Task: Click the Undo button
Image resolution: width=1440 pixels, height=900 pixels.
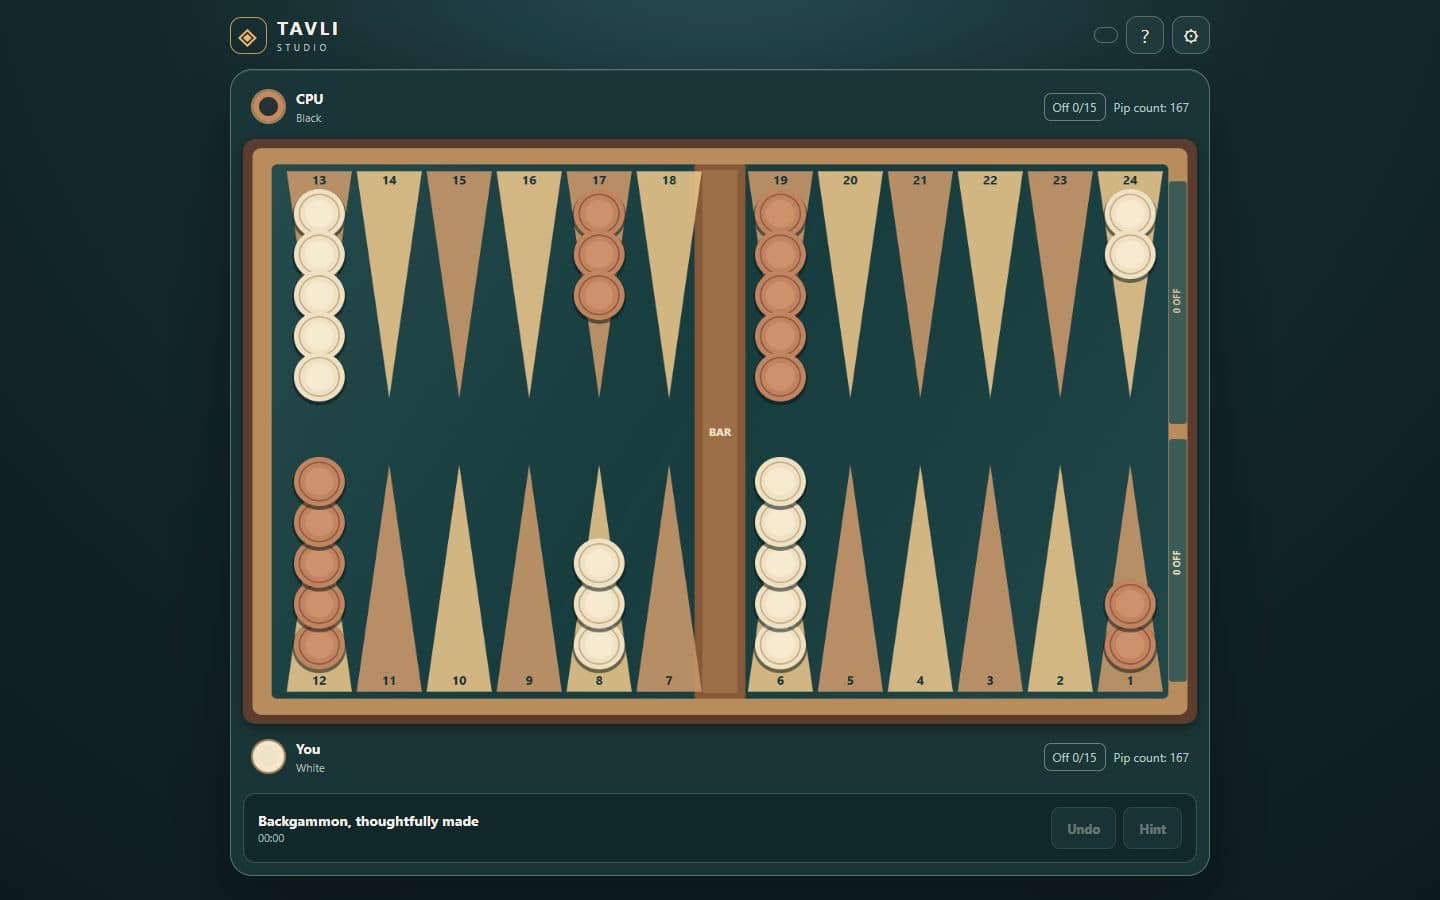Action: point(1083,829)
